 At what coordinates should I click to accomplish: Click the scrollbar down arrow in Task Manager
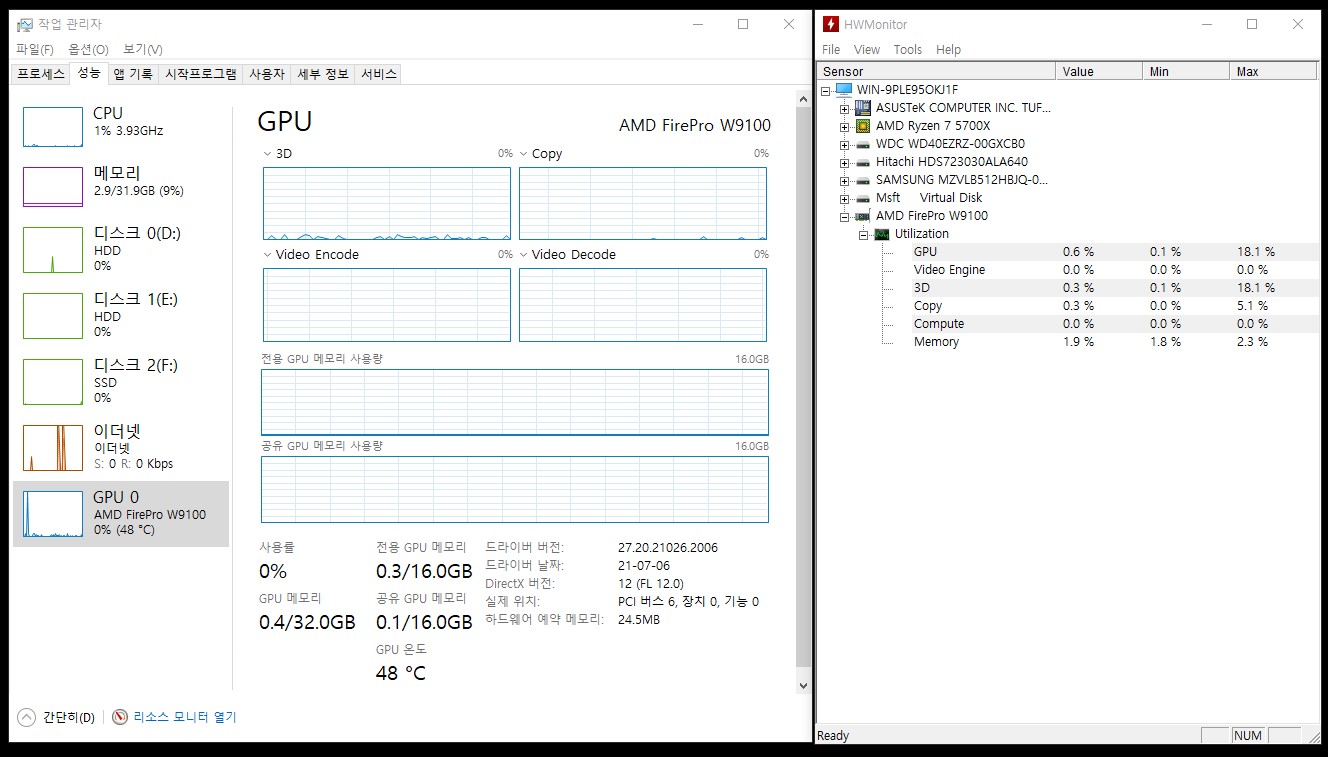pos(802,685)
